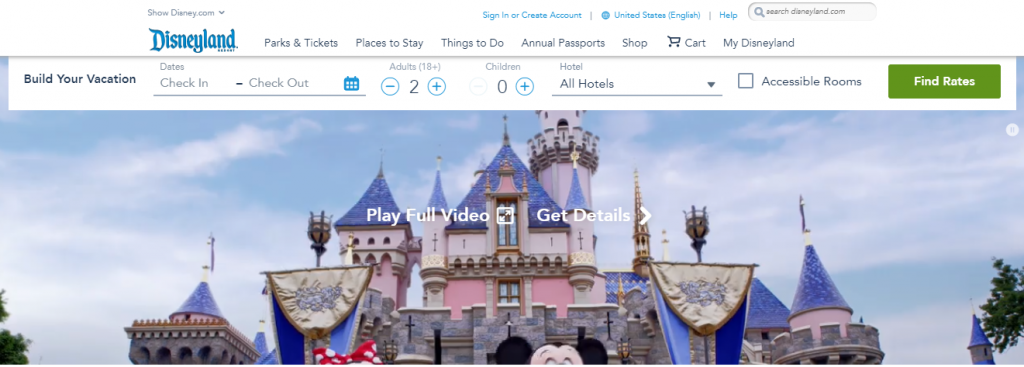Click Sign In or Create Account link
The height and width of the screenshot is (367, 1024).
coord(532,15)
